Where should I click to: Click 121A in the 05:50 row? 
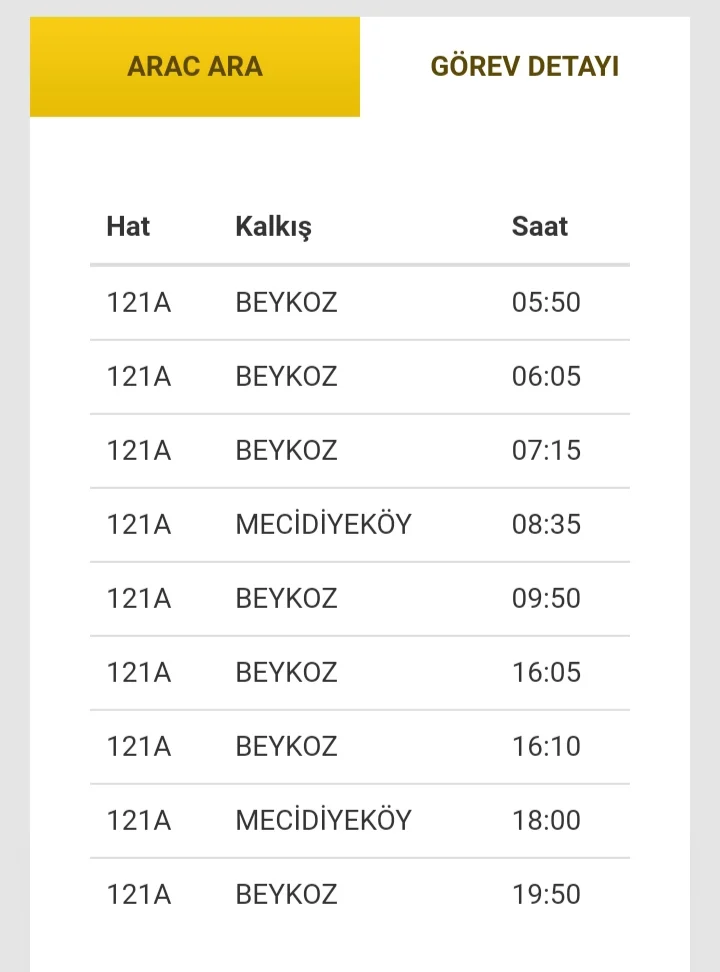pyautogui.click(x=139, y=302)
